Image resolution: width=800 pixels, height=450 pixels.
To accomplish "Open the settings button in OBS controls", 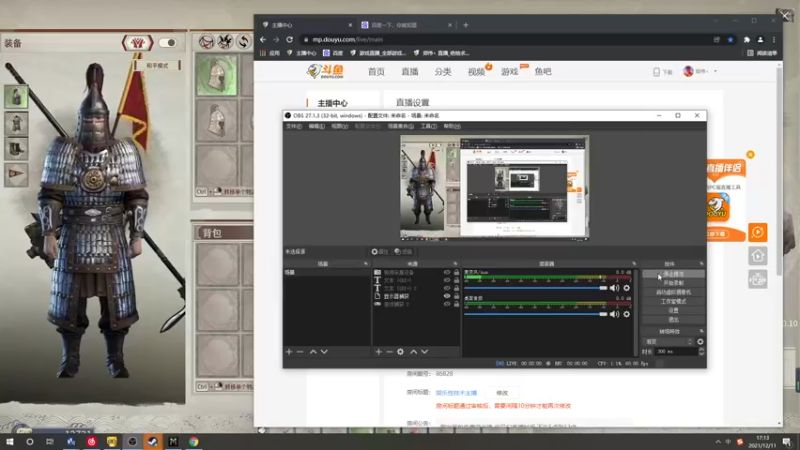I will click(673, 311).
